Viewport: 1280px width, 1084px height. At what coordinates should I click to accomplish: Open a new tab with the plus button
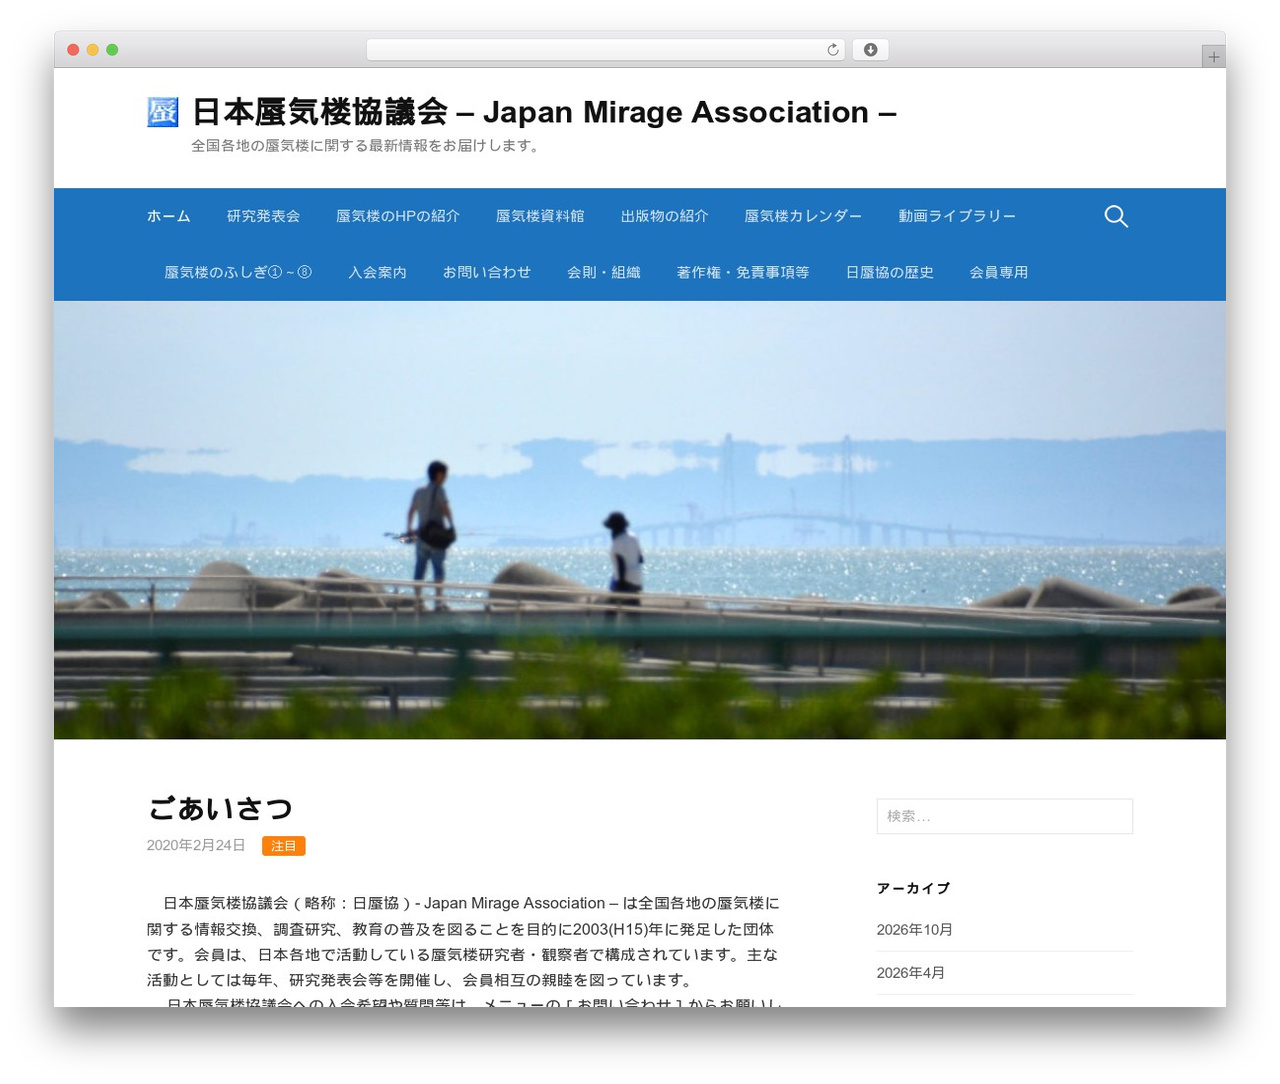[1213, 57]
